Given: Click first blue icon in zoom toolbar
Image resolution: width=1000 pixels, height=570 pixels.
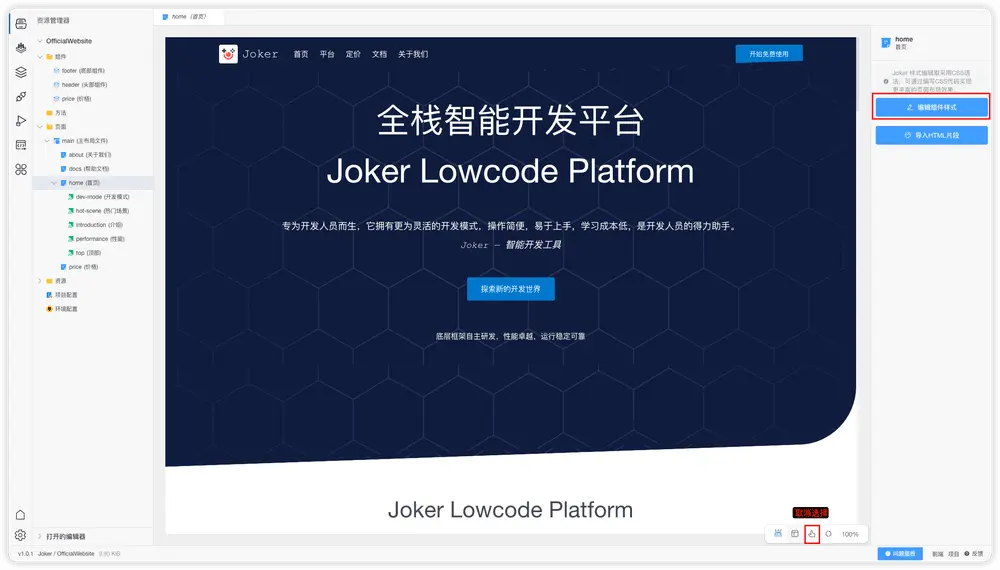Looking at the screenshot, I should (x=778, y=534).
